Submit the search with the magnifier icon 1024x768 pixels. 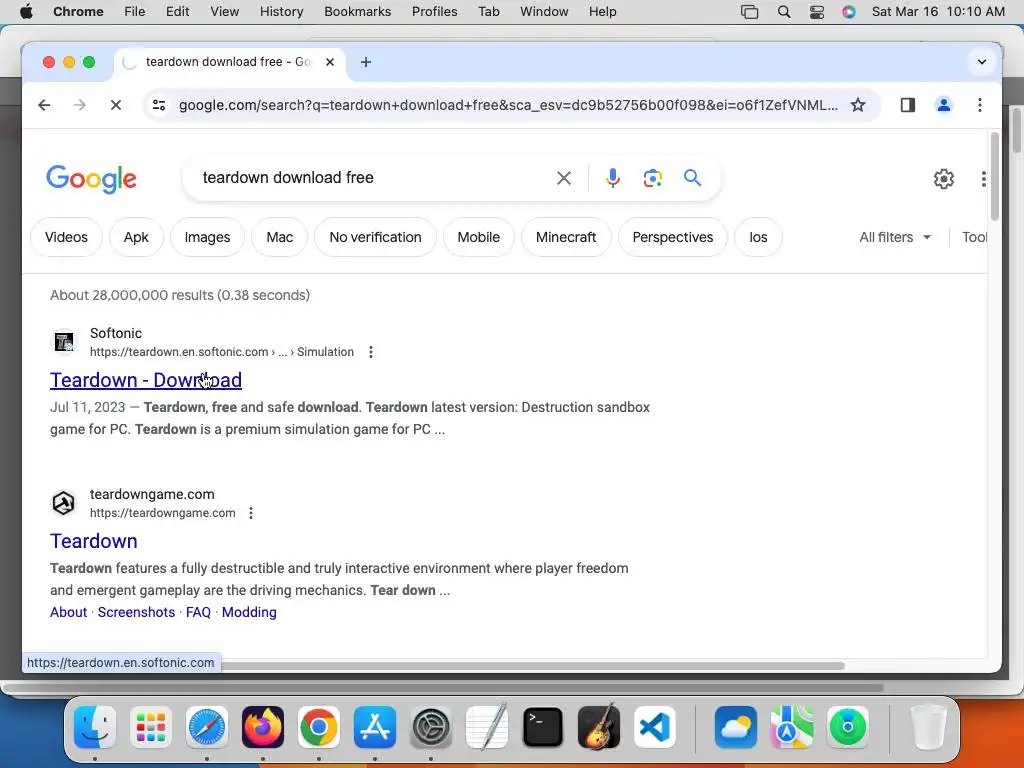pyautogui.click(x=692, y=178)
